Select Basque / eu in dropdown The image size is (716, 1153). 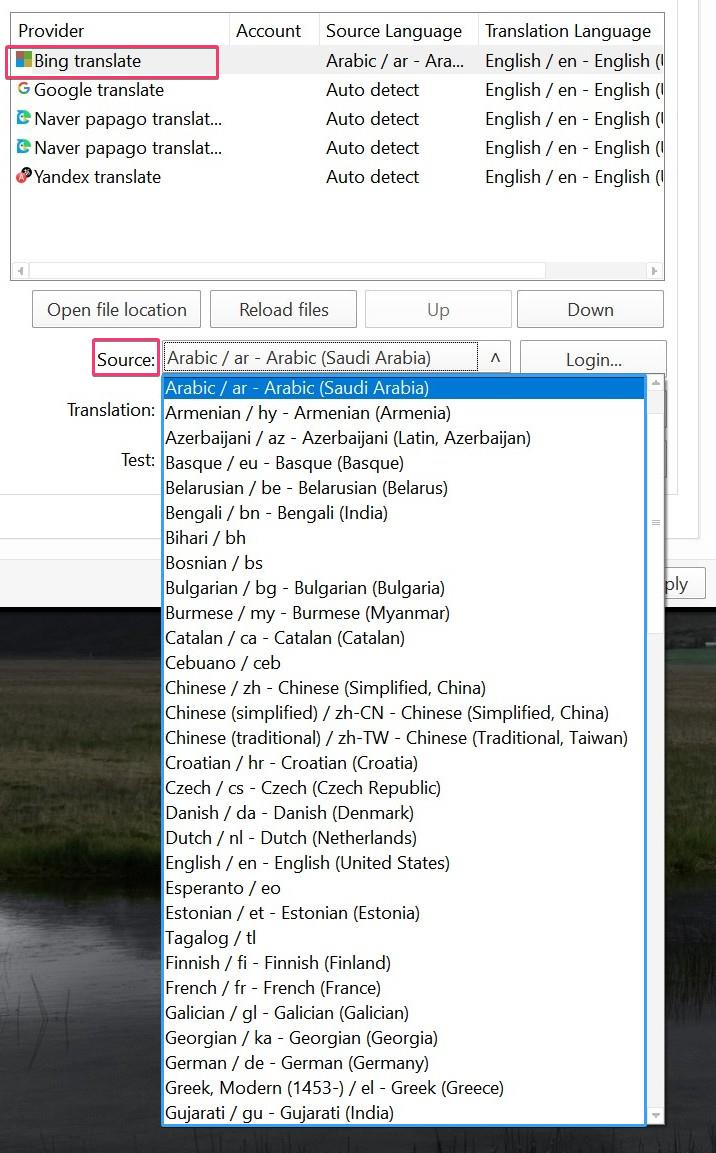(404, 463)
